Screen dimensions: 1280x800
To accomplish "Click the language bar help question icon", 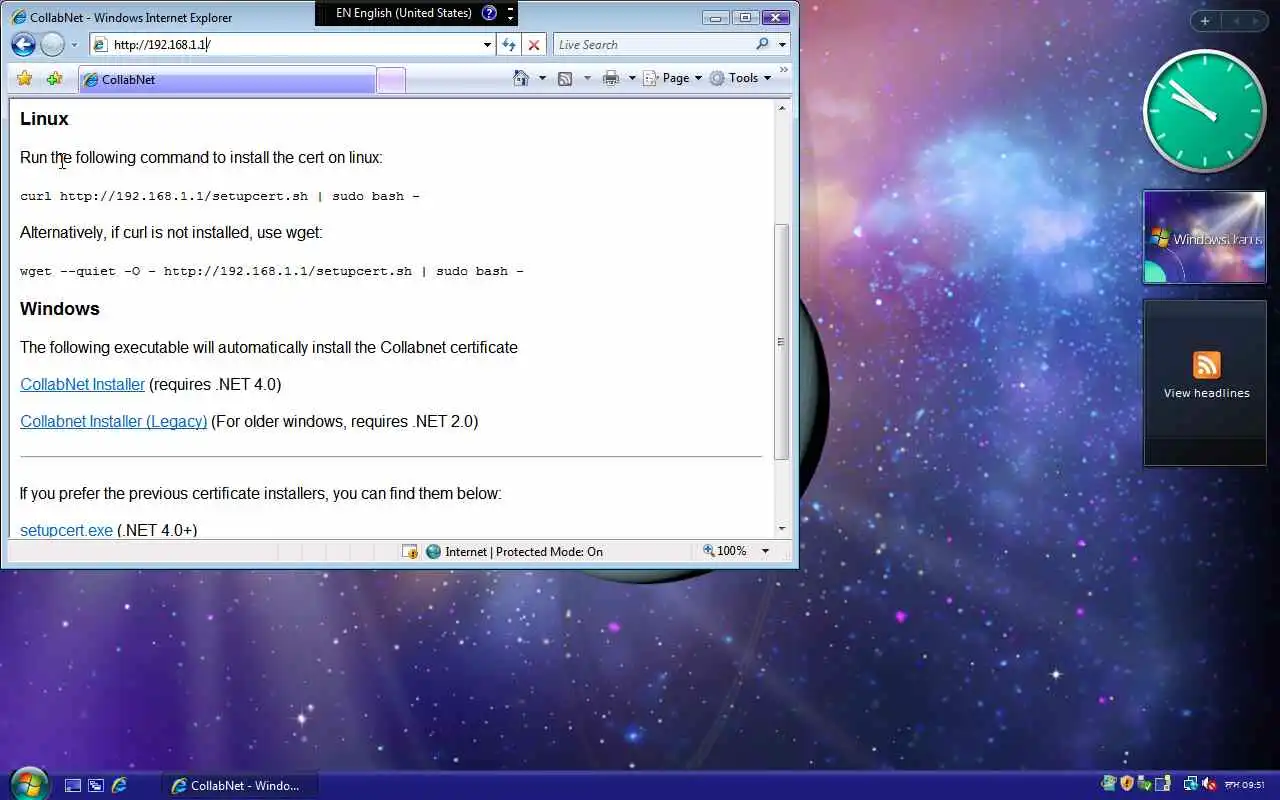I will pyautogui.click(x=489, y=13).
